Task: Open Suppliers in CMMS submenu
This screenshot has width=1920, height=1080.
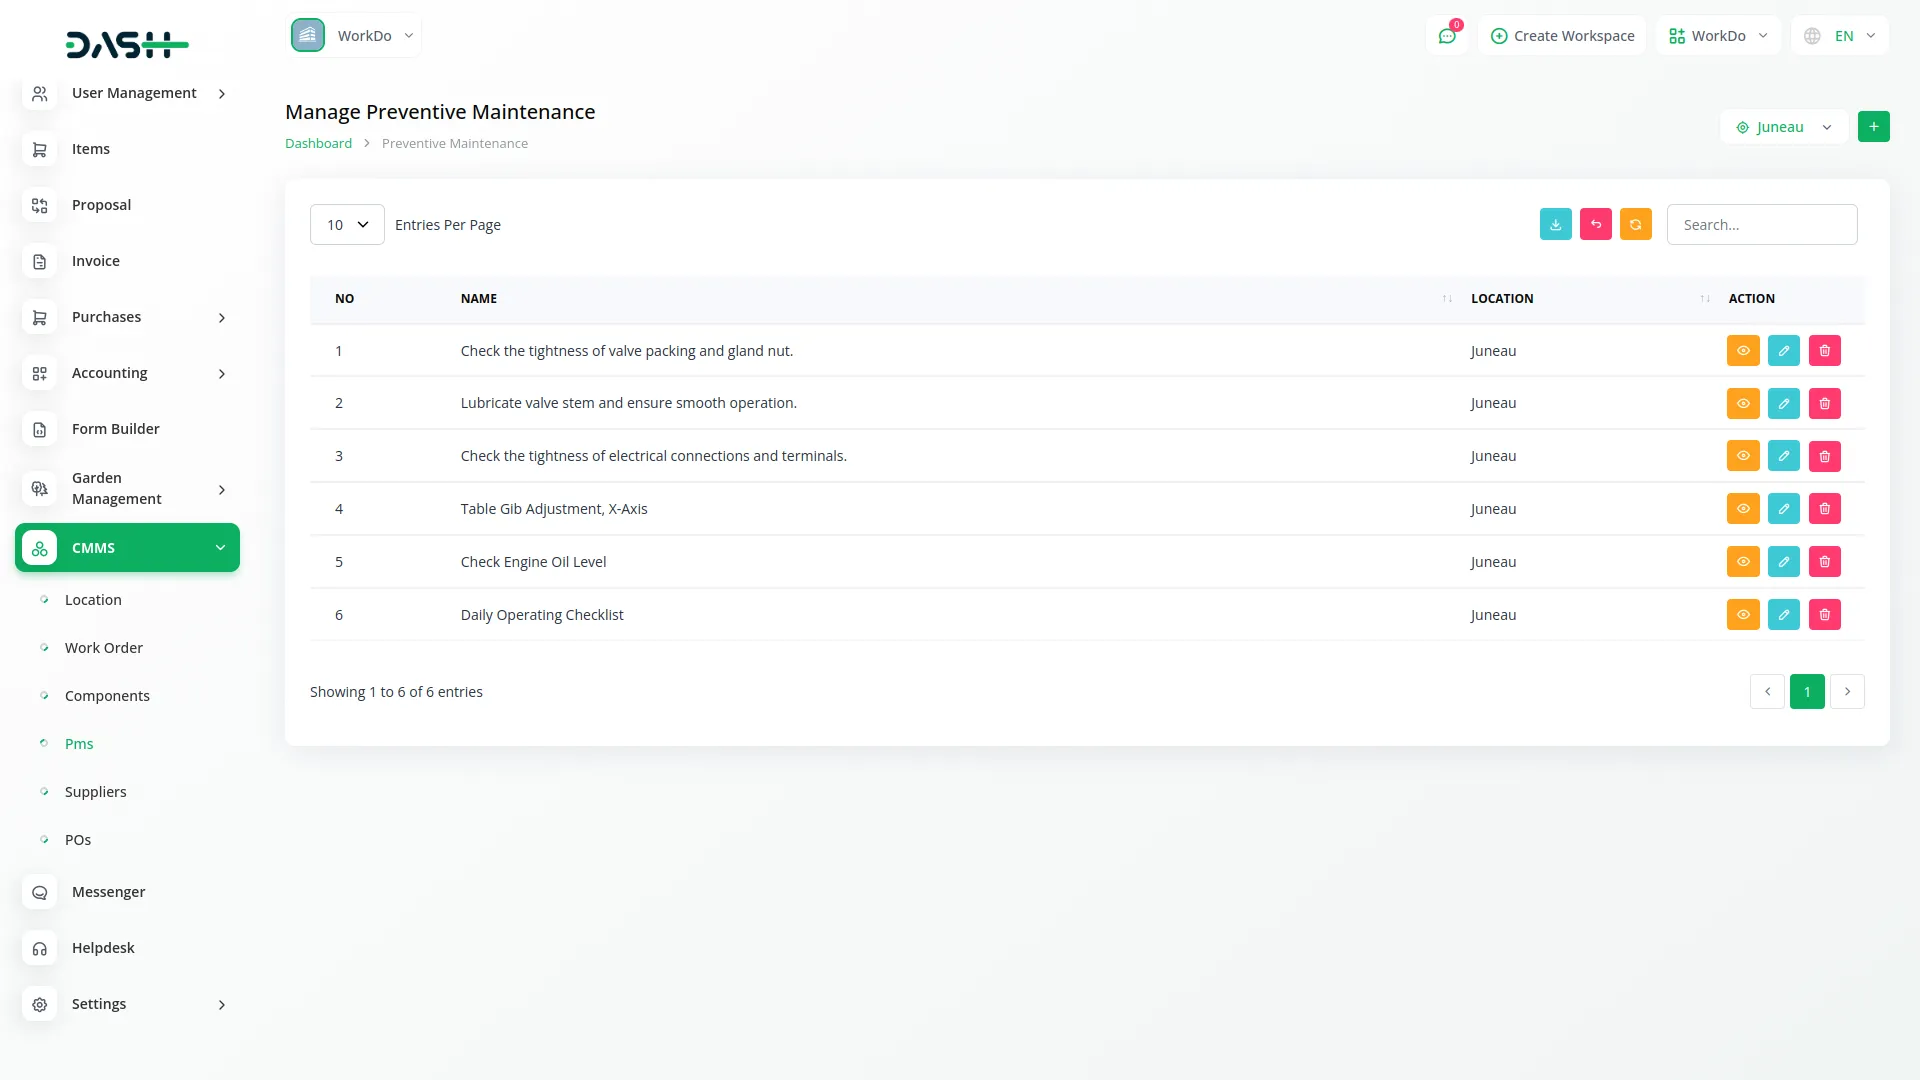Action: pos(96,792)
